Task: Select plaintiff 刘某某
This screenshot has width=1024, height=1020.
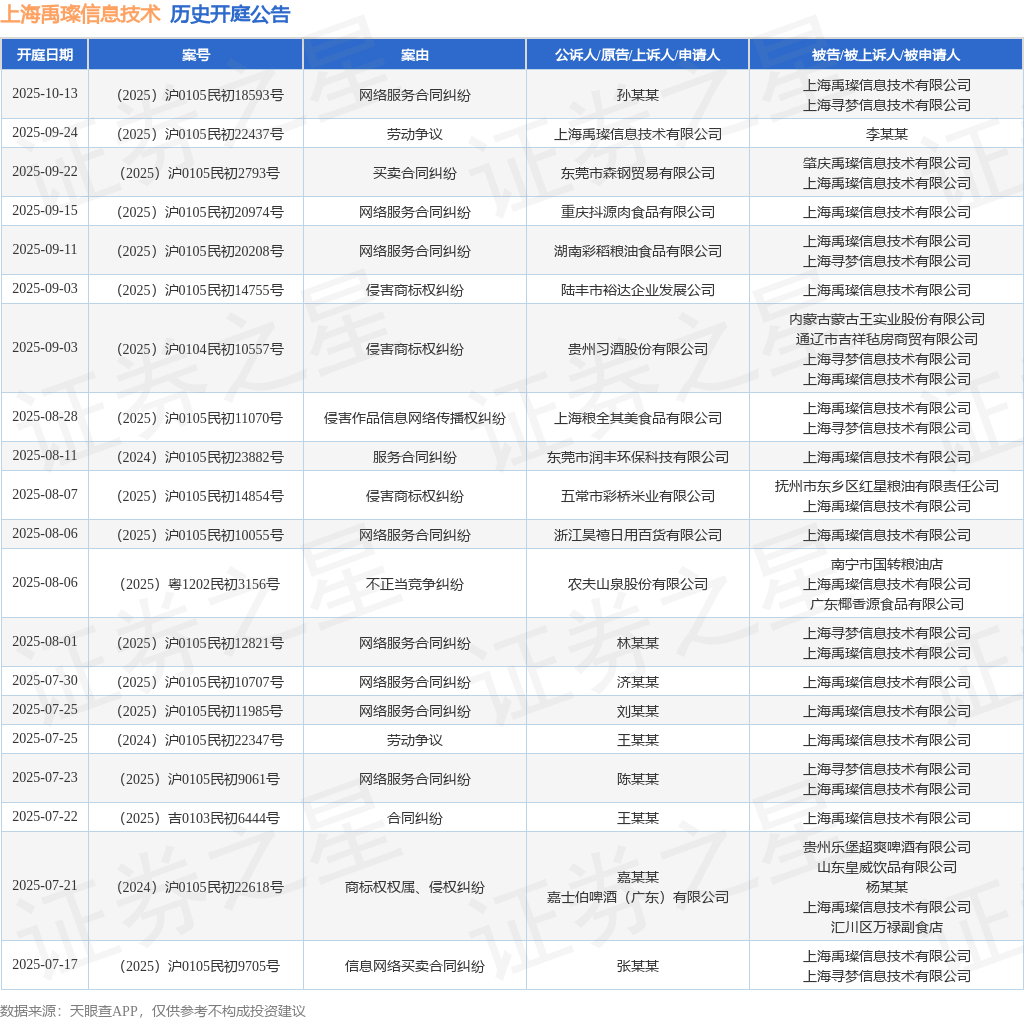Action: click(637, 711)
